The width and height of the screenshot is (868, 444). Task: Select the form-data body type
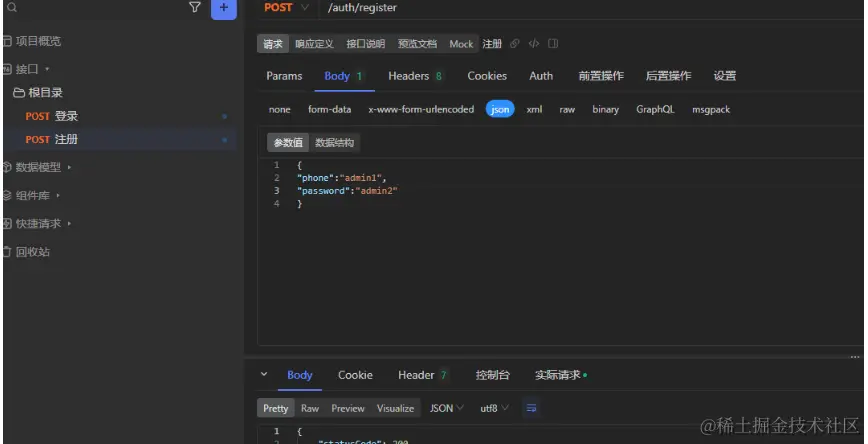tap(329, 110)
